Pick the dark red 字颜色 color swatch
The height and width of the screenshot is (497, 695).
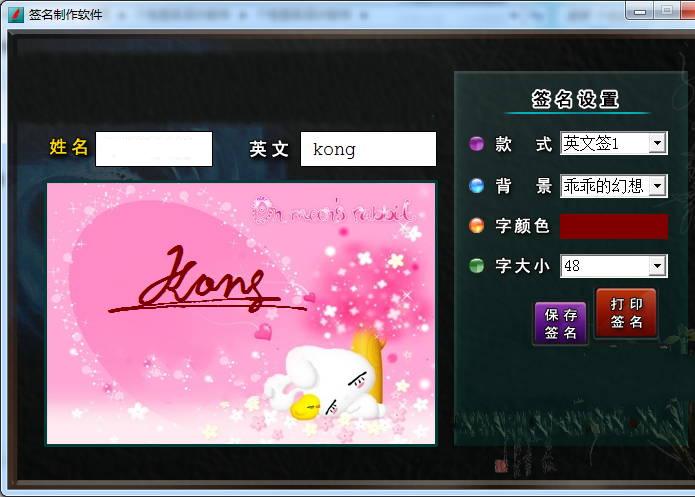[613, 226]
